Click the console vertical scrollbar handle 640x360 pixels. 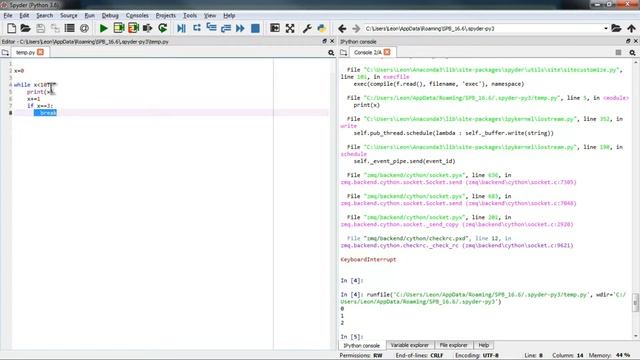click(x=636, y=302)
